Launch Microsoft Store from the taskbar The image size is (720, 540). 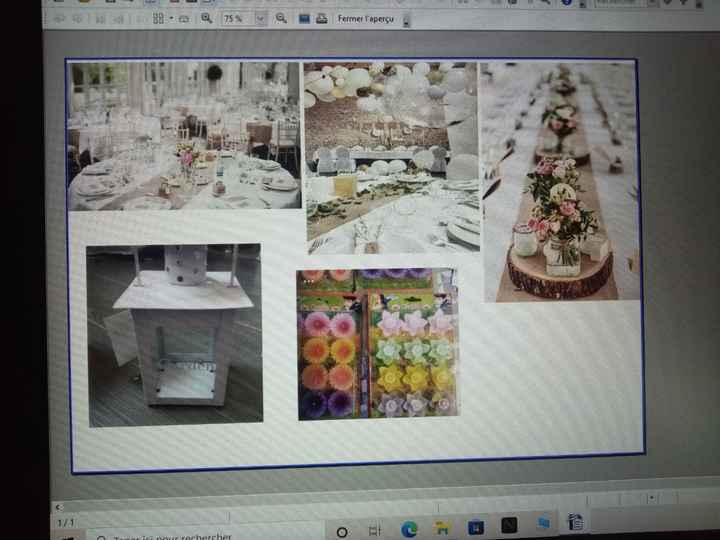475,527
